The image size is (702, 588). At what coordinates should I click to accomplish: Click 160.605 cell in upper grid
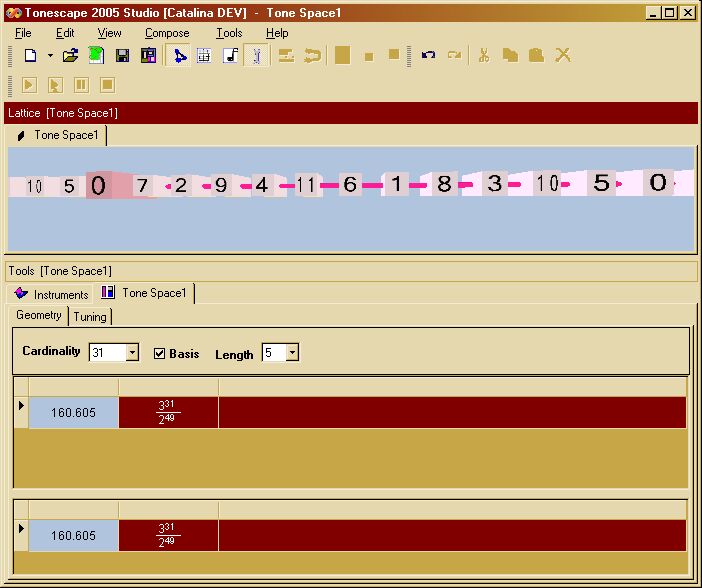pos(74,412)
